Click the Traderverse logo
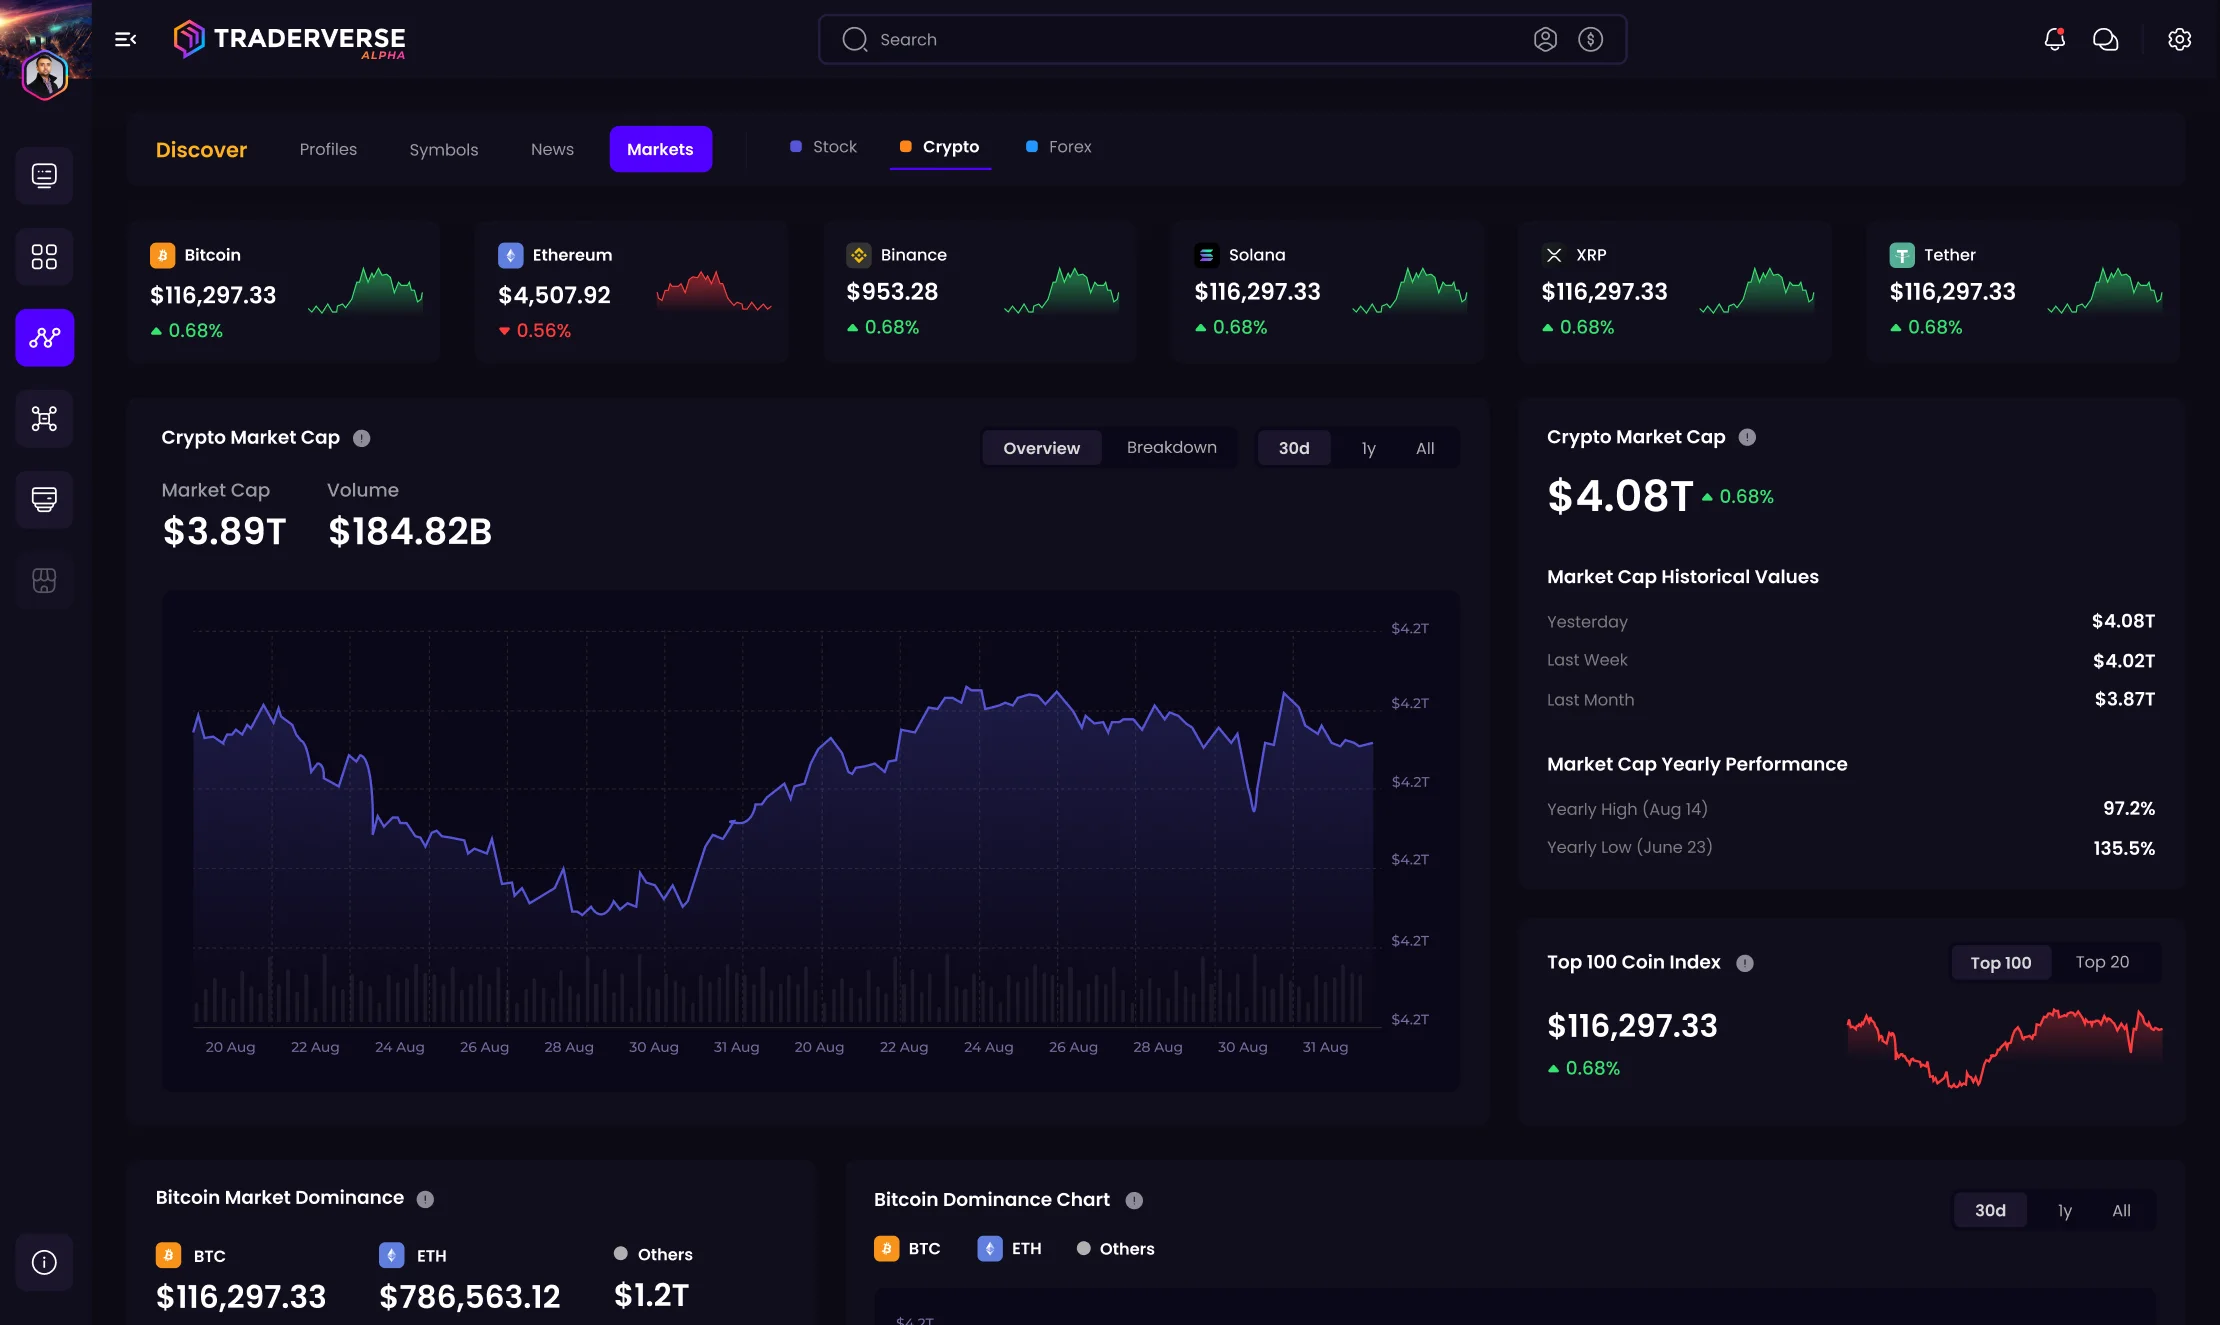The height and width of the screenshot is (1325, 2220). click(x=288, y=39)
